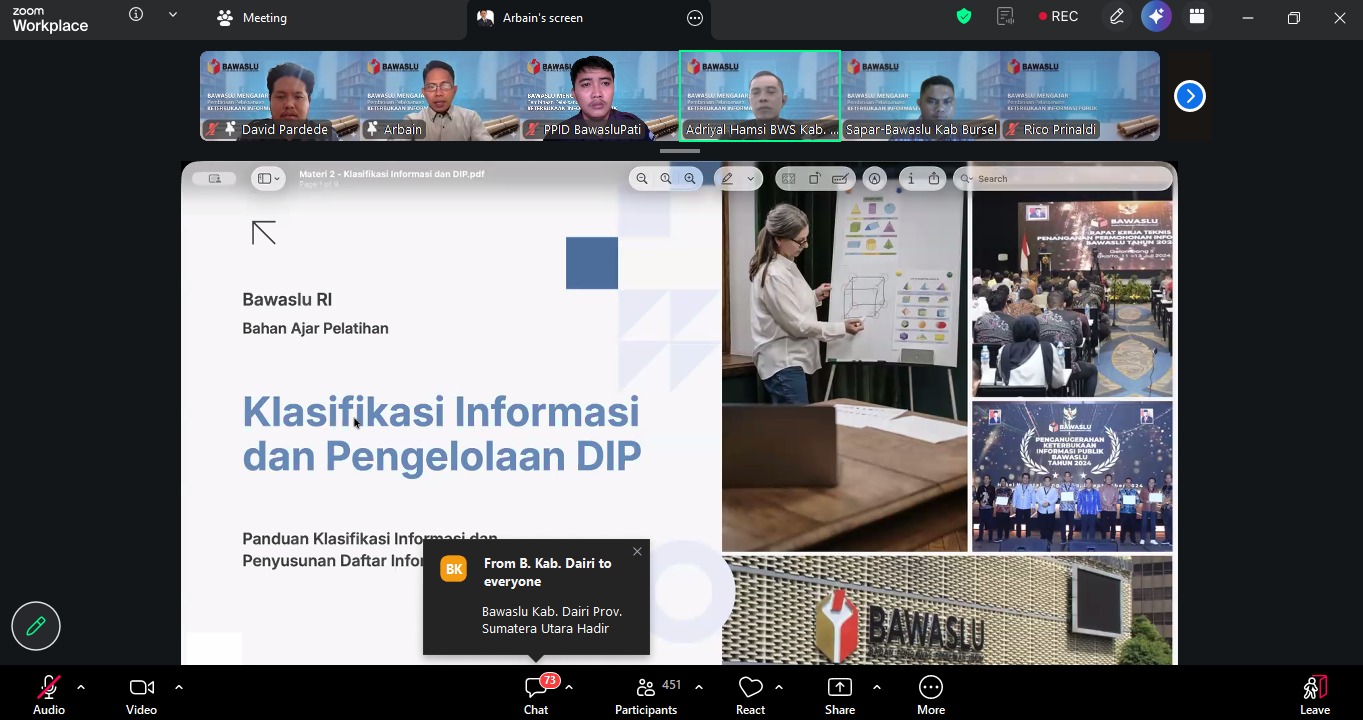Expand video settings caret
This screenshot has height=720, width=1363.
tap(179, 687)
